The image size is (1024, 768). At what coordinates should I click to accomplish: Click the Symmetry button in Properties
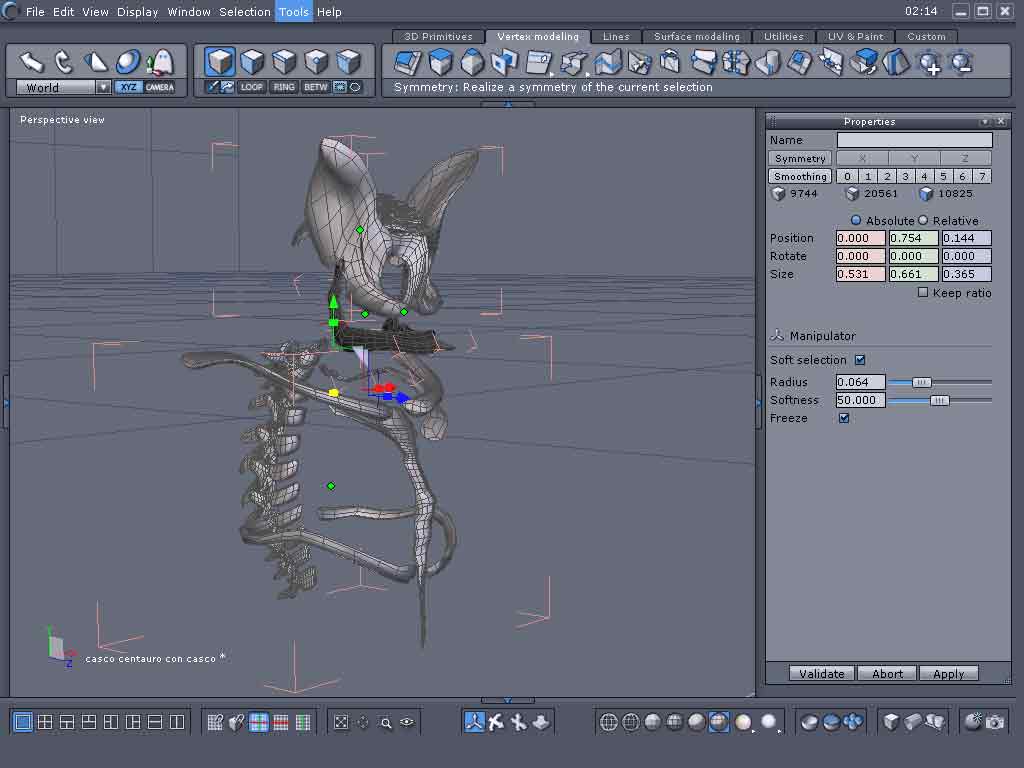[x=800, y=158]
